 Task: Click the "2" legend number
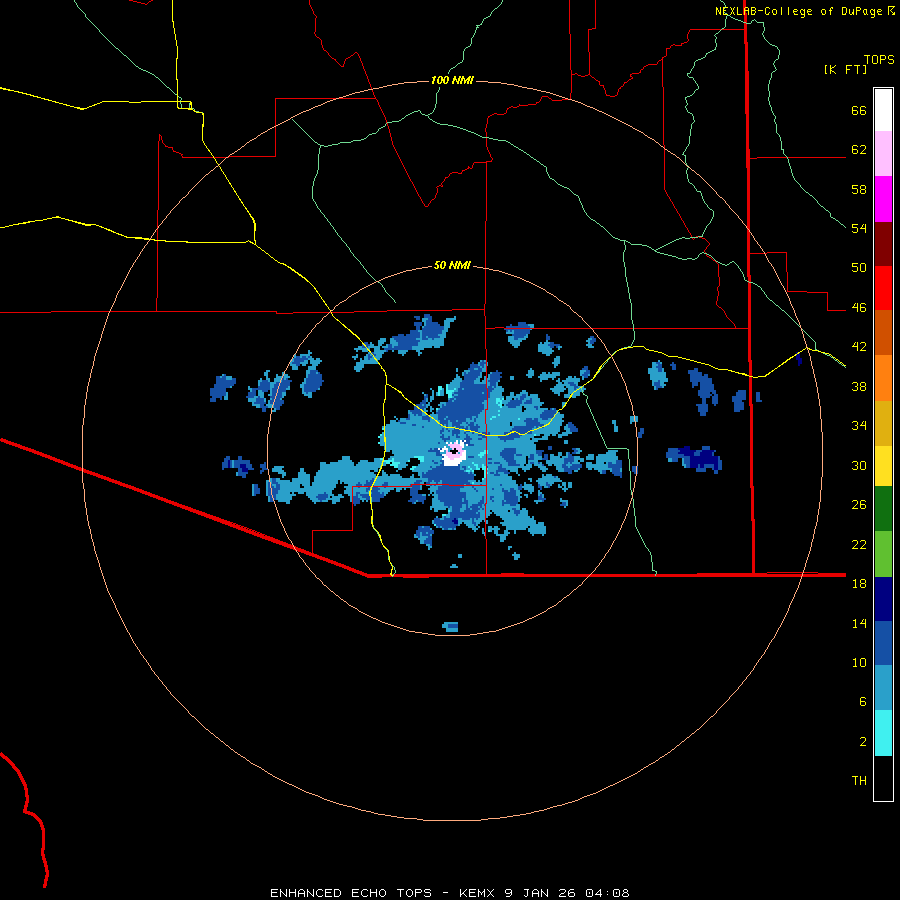point(863,741)
